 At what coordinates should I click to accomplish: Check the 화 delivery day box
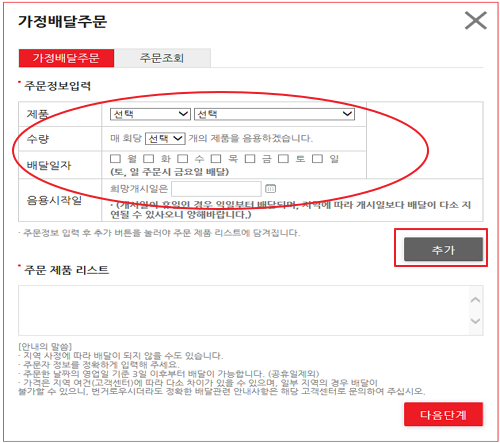[x=149, y=159]
